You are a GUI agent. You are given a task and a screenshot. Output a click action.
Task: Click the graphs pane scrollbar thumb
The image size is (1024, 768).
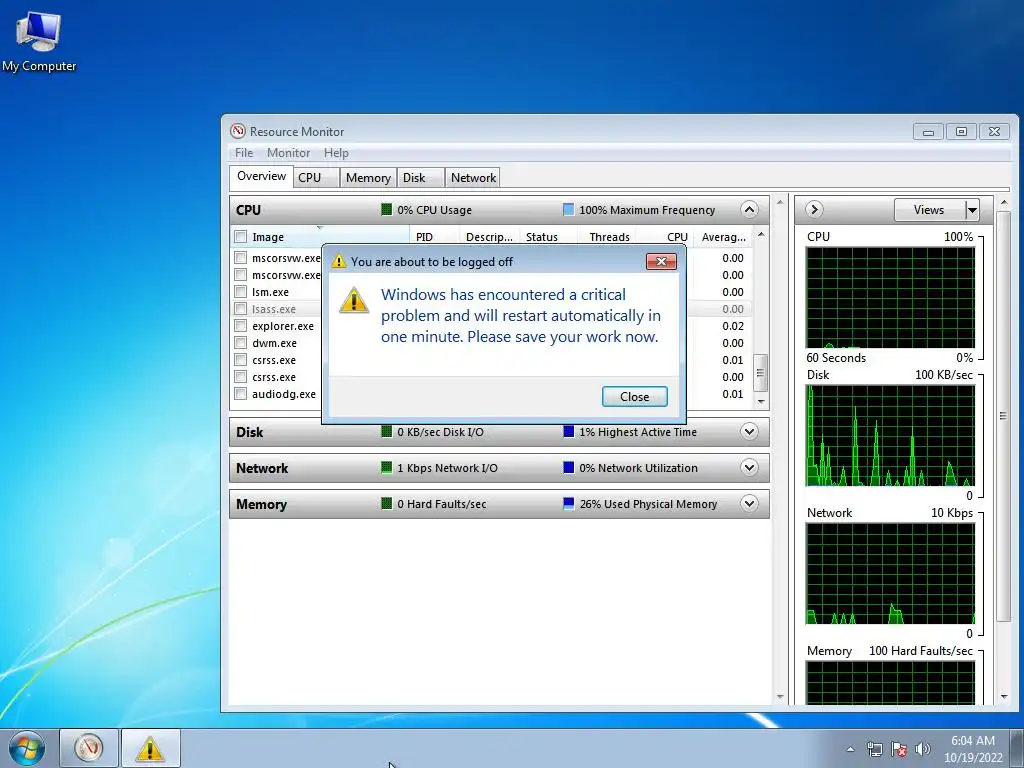tap(1003, 415)
